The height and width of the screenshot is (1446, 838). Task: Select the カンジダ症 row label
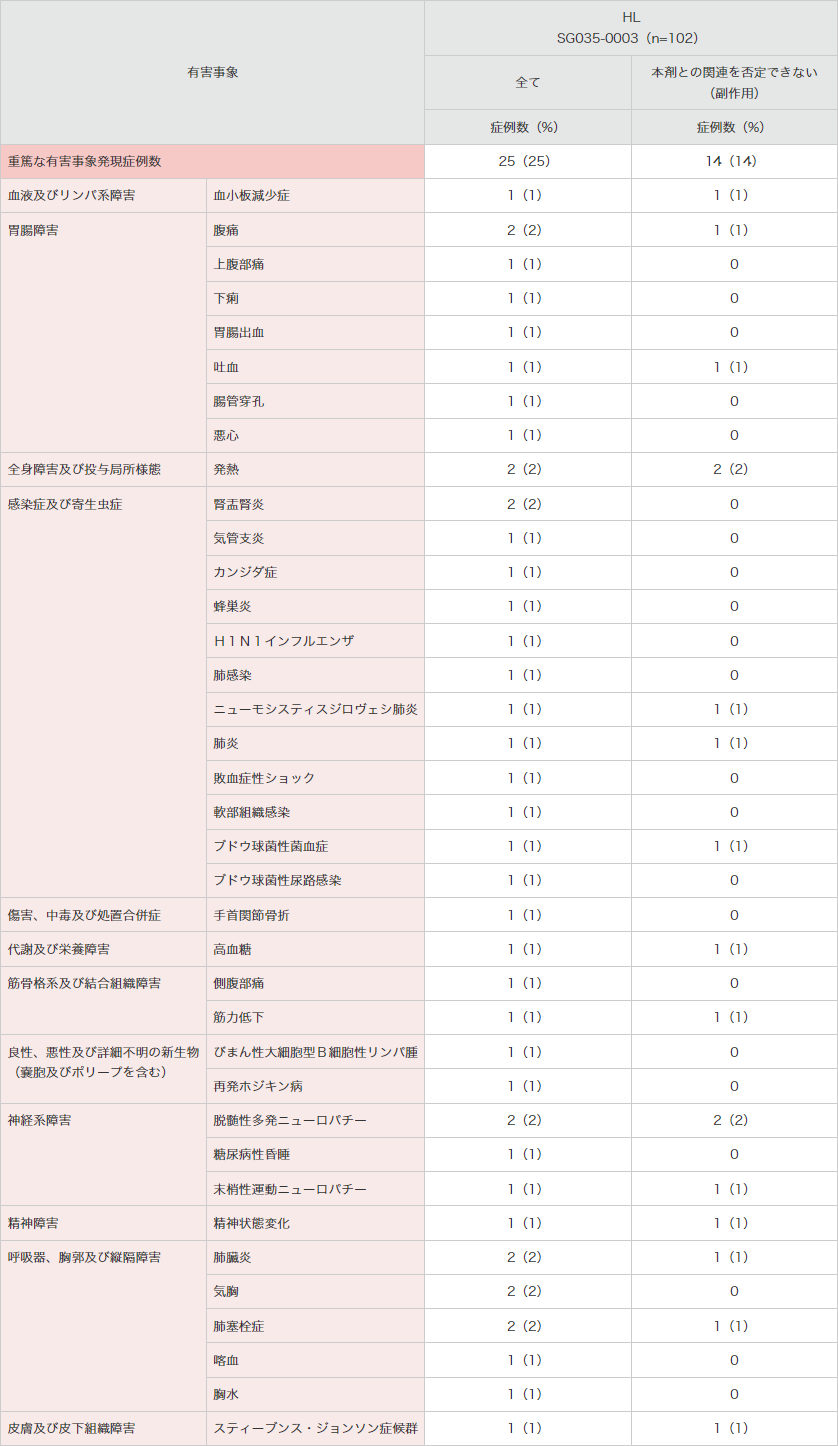[315, 572]
